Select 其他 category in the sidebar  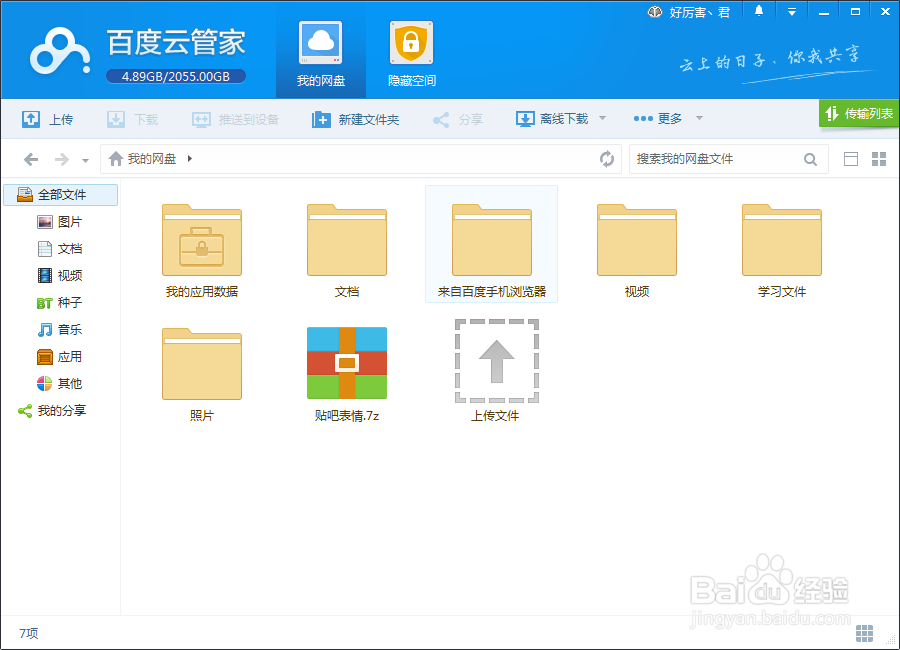(x=60, y=384)
